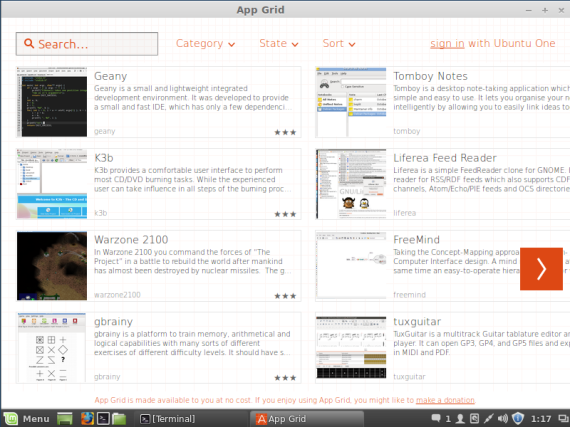Viewport: 570px width, 427px height.
Task: Focus the Search... input field
Action: pos(87,44)
